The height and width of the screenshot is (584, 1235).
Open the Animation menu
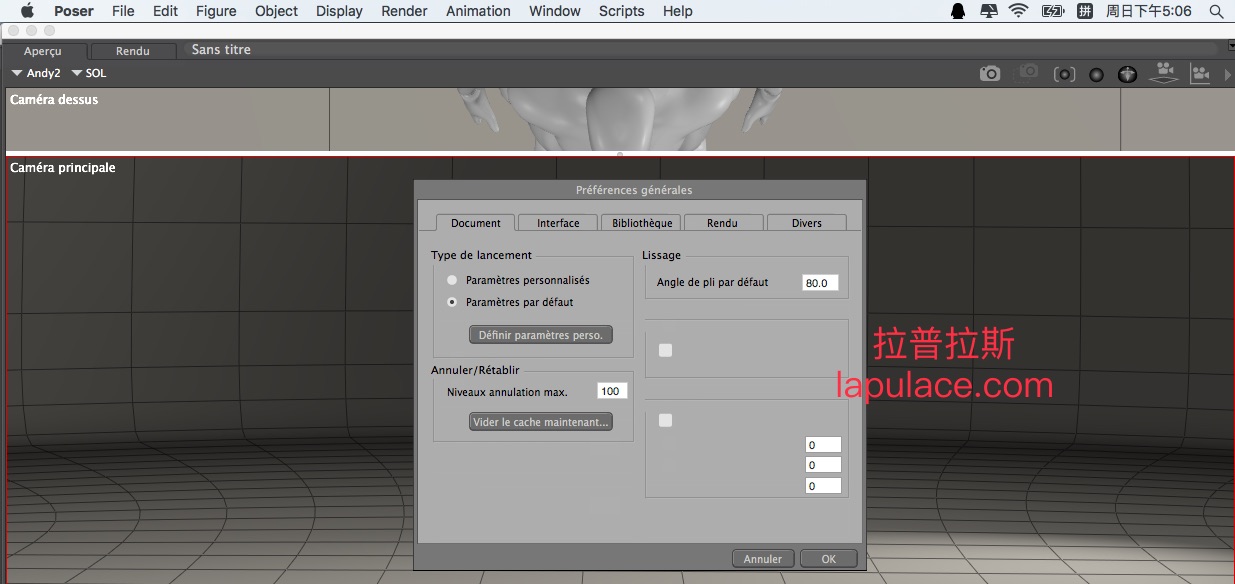click(478, 11)
